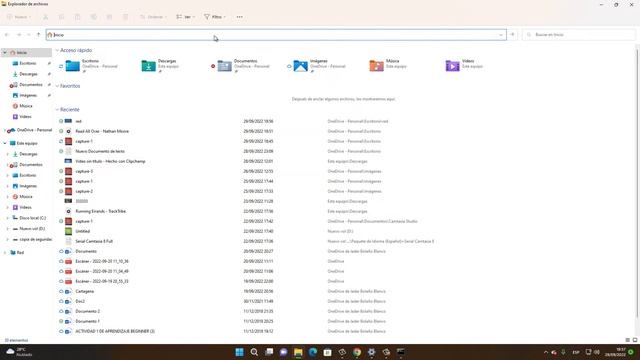Open the Vídeos tile in Acceso rápido
The width and height of the screenshot is (640, 360).
(x=464, y=65)
